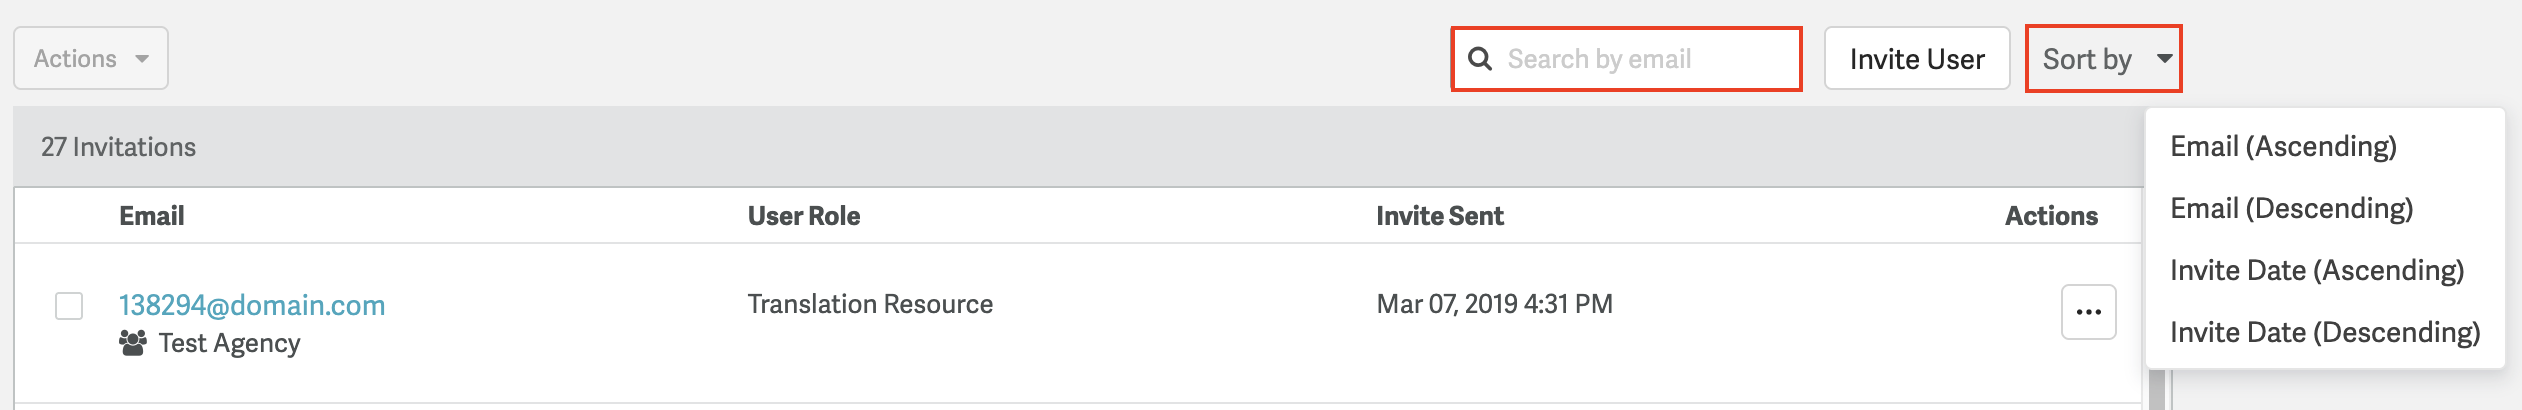Click the invitations list vertical scrollbar
This screenshot has height=410, width=2522.
click(x=2157, y=390)
